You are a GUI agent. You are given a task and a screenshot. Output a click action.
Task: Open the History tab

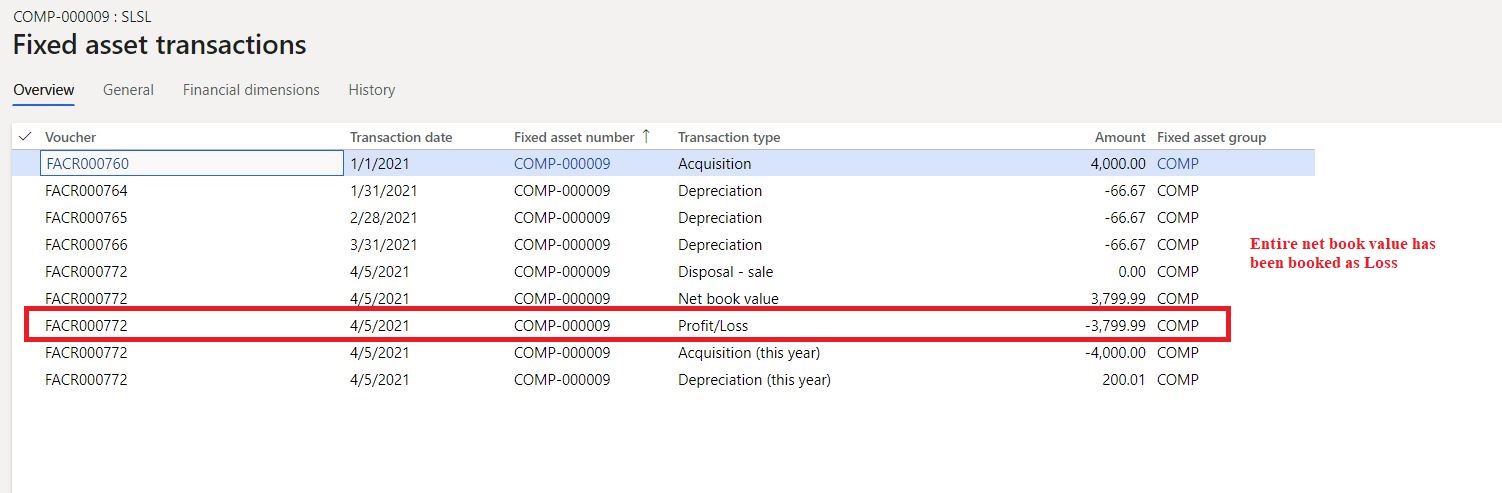(x=371, y=90)
